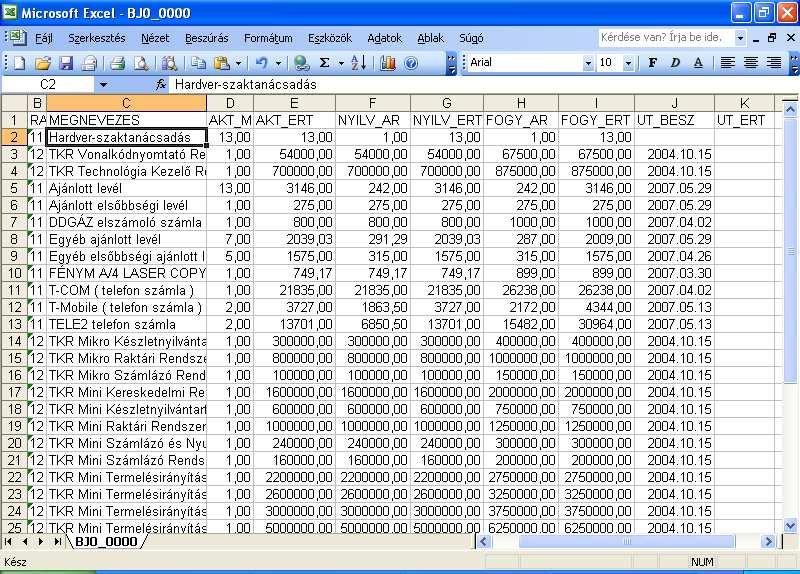Open a file with folder icon

43,63
